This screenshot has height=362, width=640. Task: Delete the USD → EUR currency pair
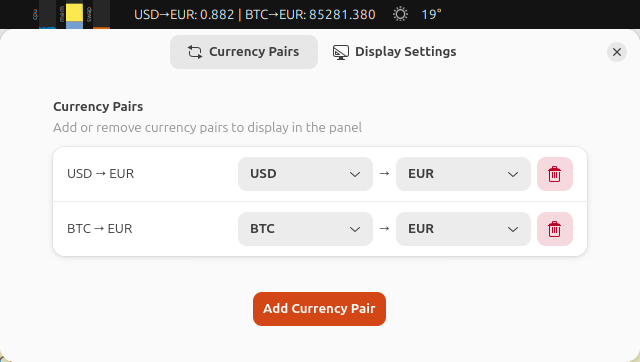tap(555, 174)
